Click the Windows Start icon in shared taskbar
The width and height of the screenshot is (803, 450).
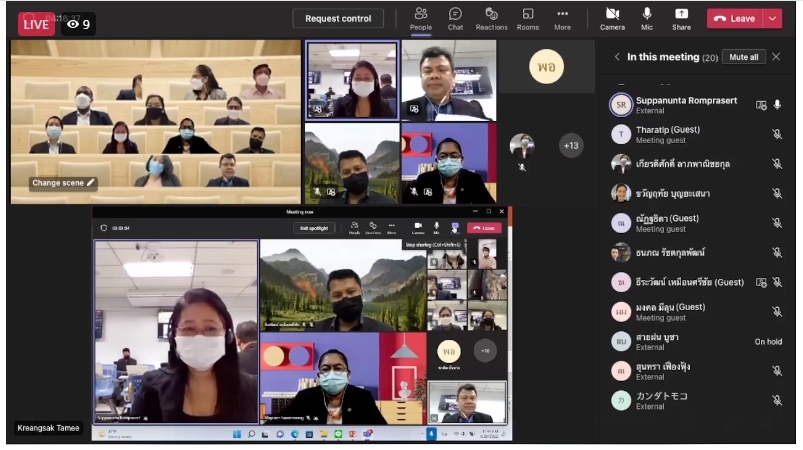(236, 434)
